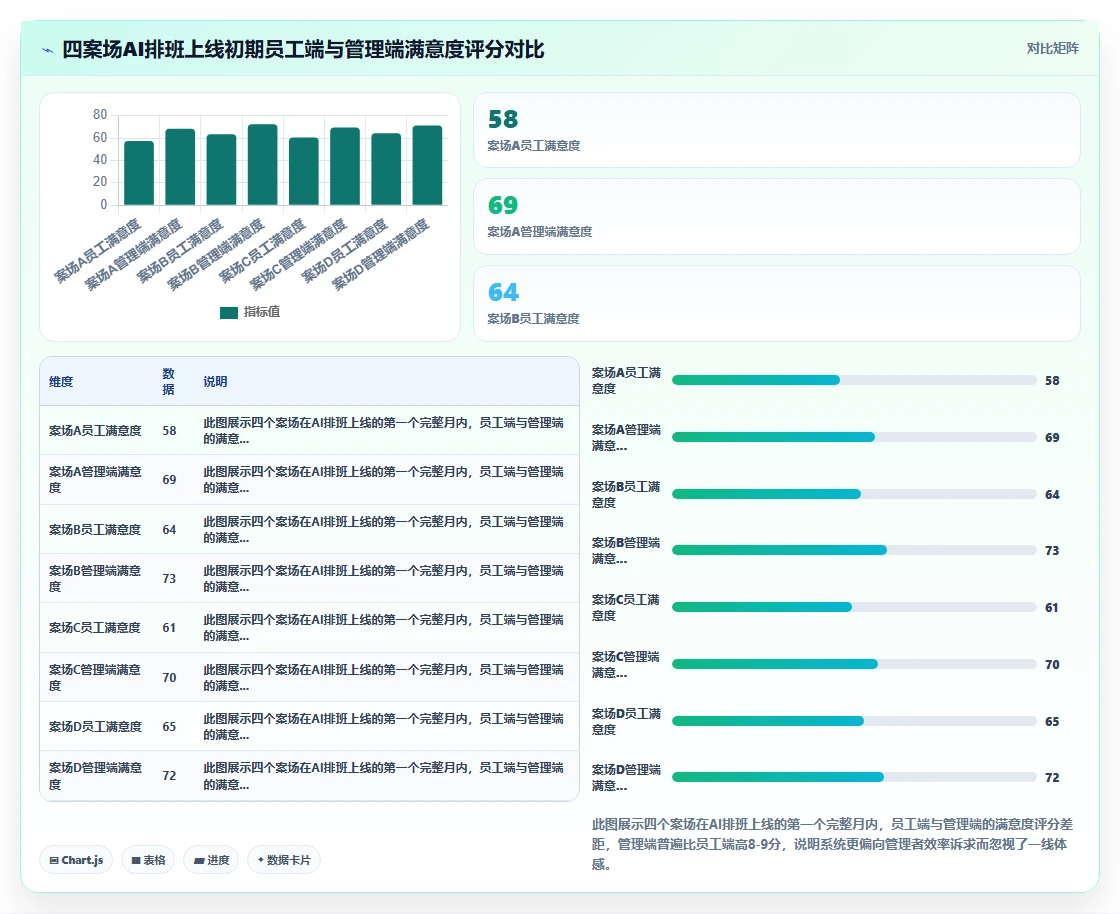Screen dimensions: 1120x914
Task: Click the 说明 column header
Action: [215, 381]
